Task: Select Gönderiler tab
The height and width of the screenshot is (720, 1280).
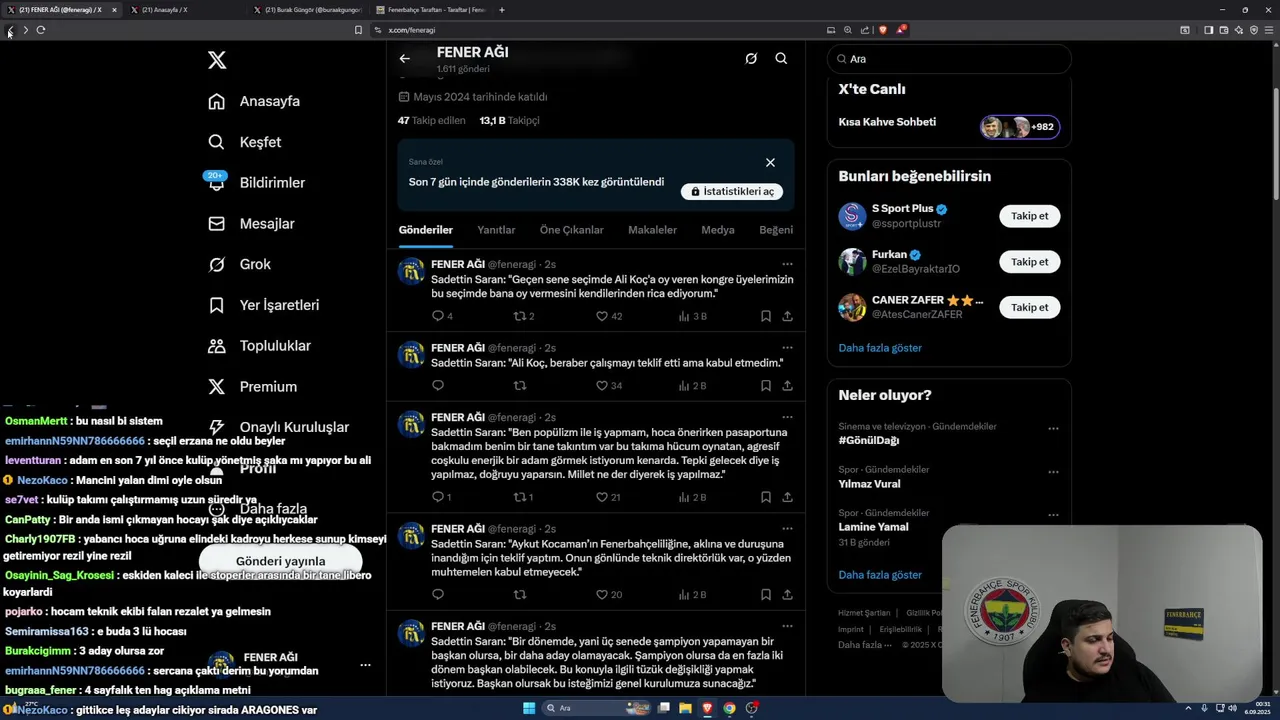Action: click(426, 230)
